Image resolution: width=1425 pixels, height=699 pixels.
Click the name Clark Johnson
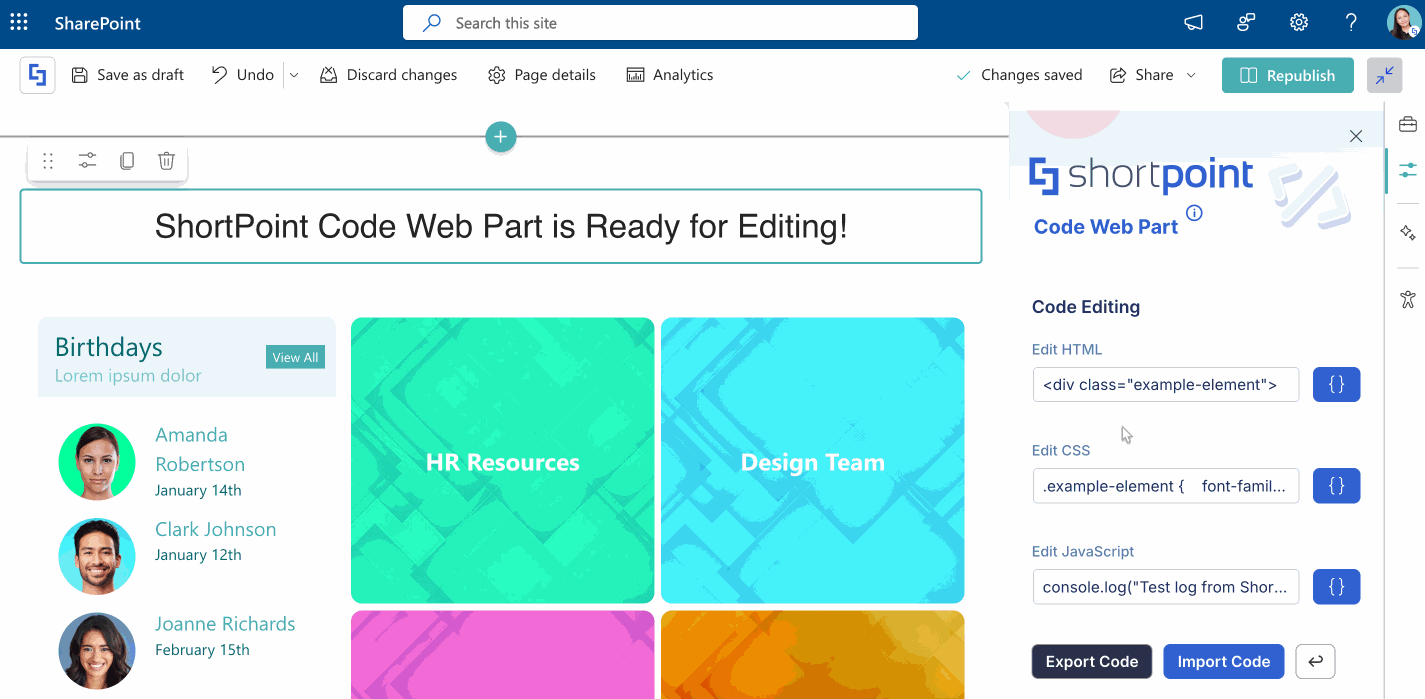pyautogui.click(x=216, y=529)
